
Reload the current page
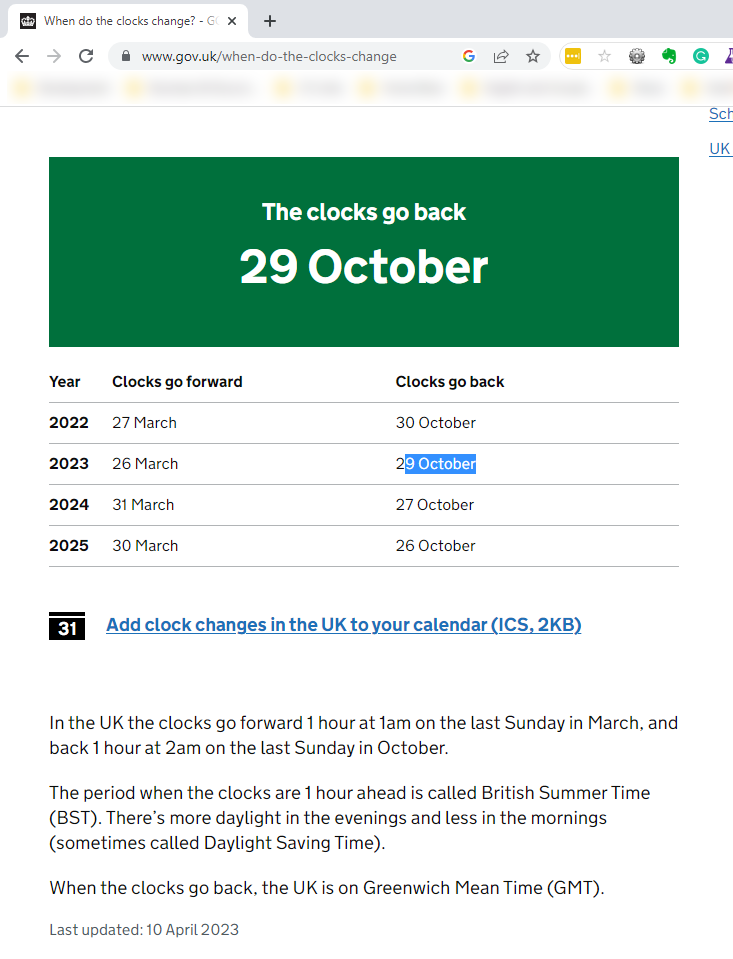[x=85, y=56]
